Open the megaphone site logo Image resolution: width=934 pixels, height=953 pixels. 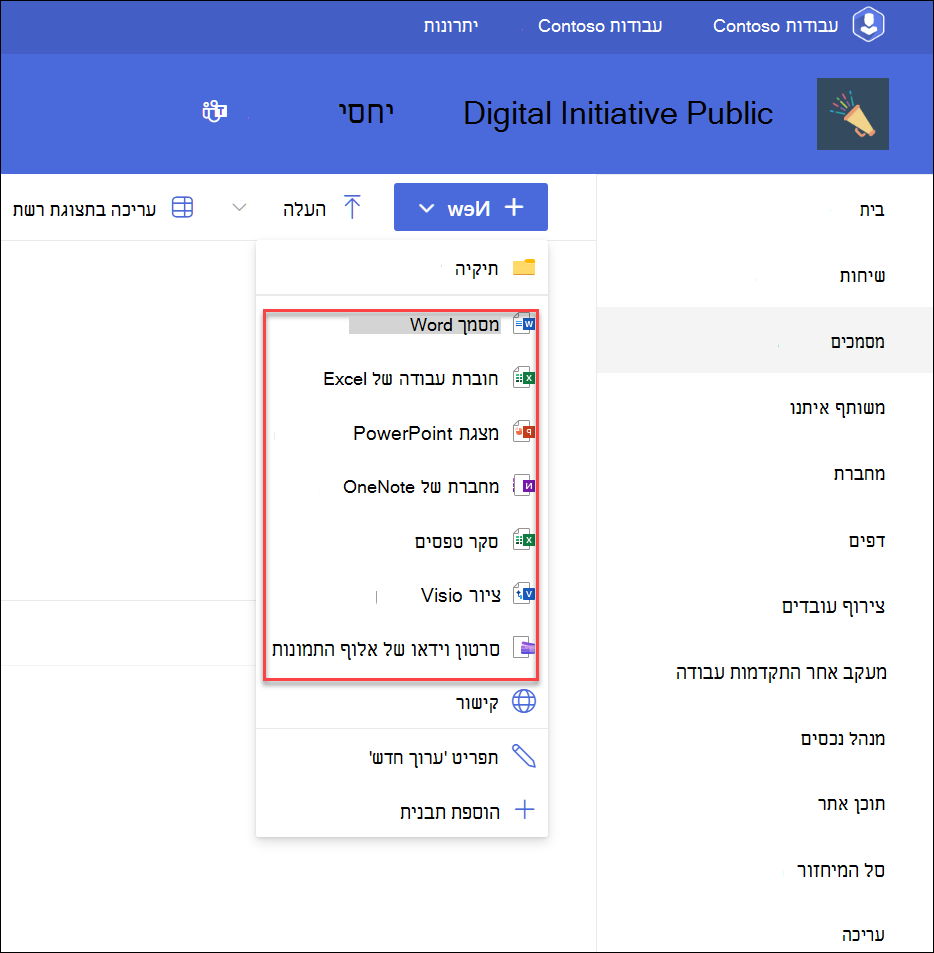pyautogui.click(x=853, y=114)
